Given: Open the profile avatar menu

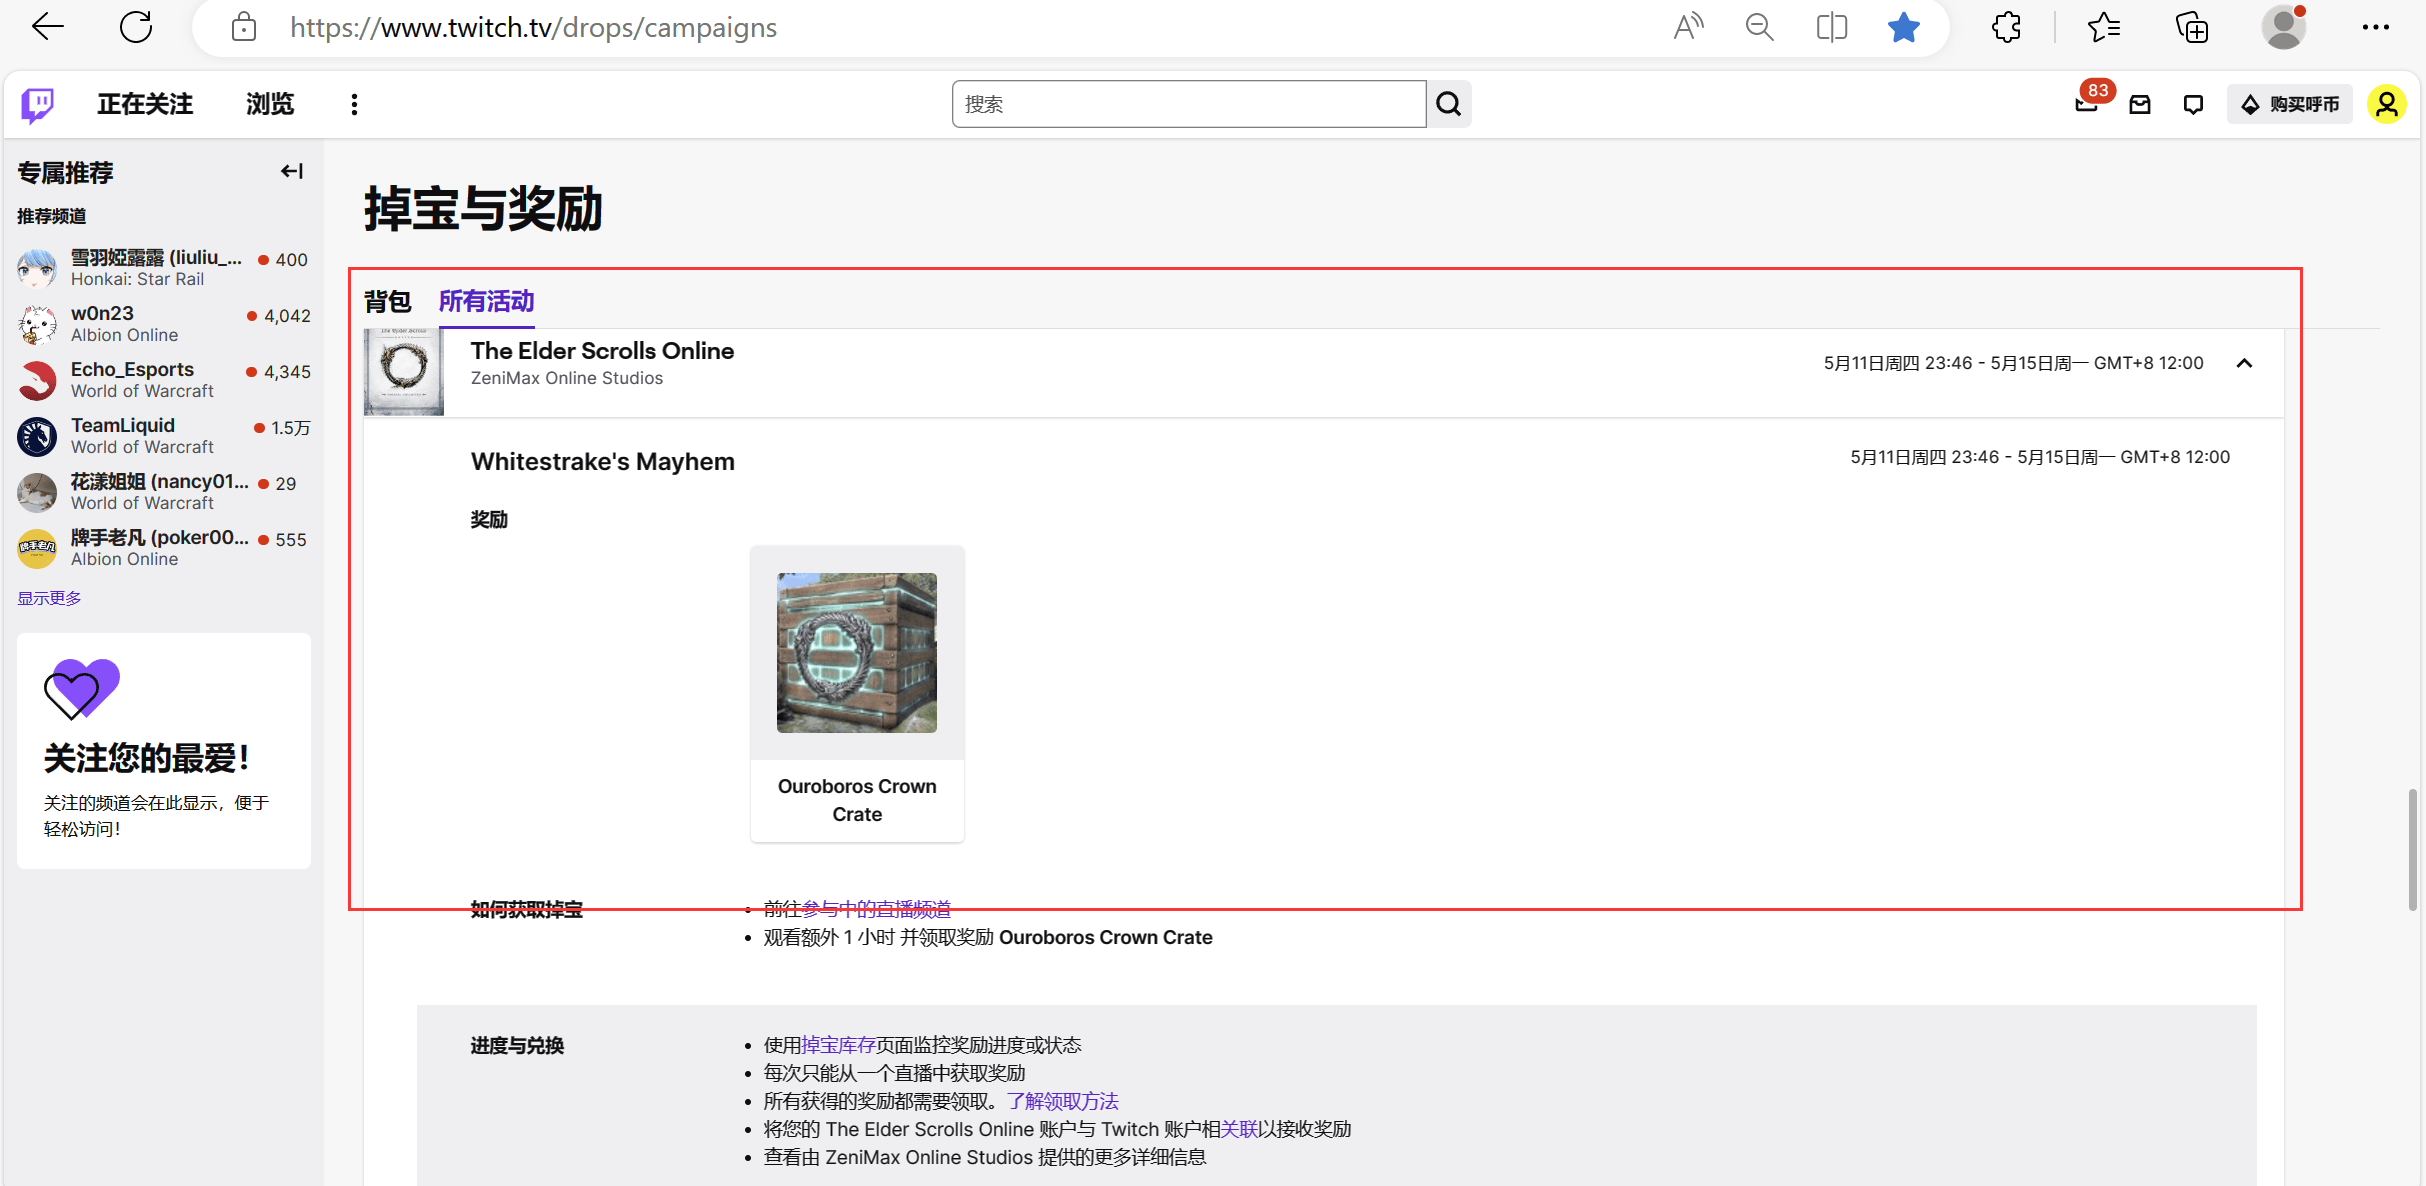Looking at the screenshot, I should tap(2387, 104).
